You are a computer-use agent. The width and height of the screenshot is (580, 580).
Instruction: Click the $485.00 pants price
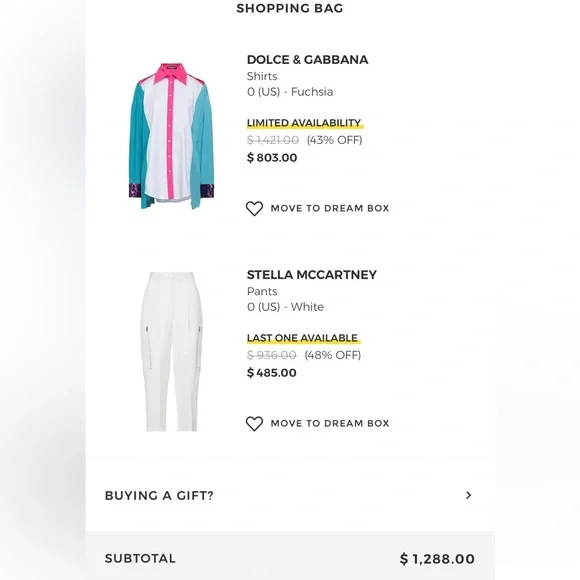(272, 373)
